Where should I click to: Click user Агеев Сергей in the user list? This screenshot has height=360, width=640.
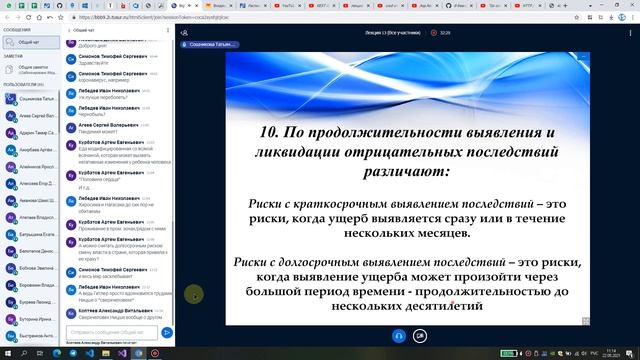31,116
